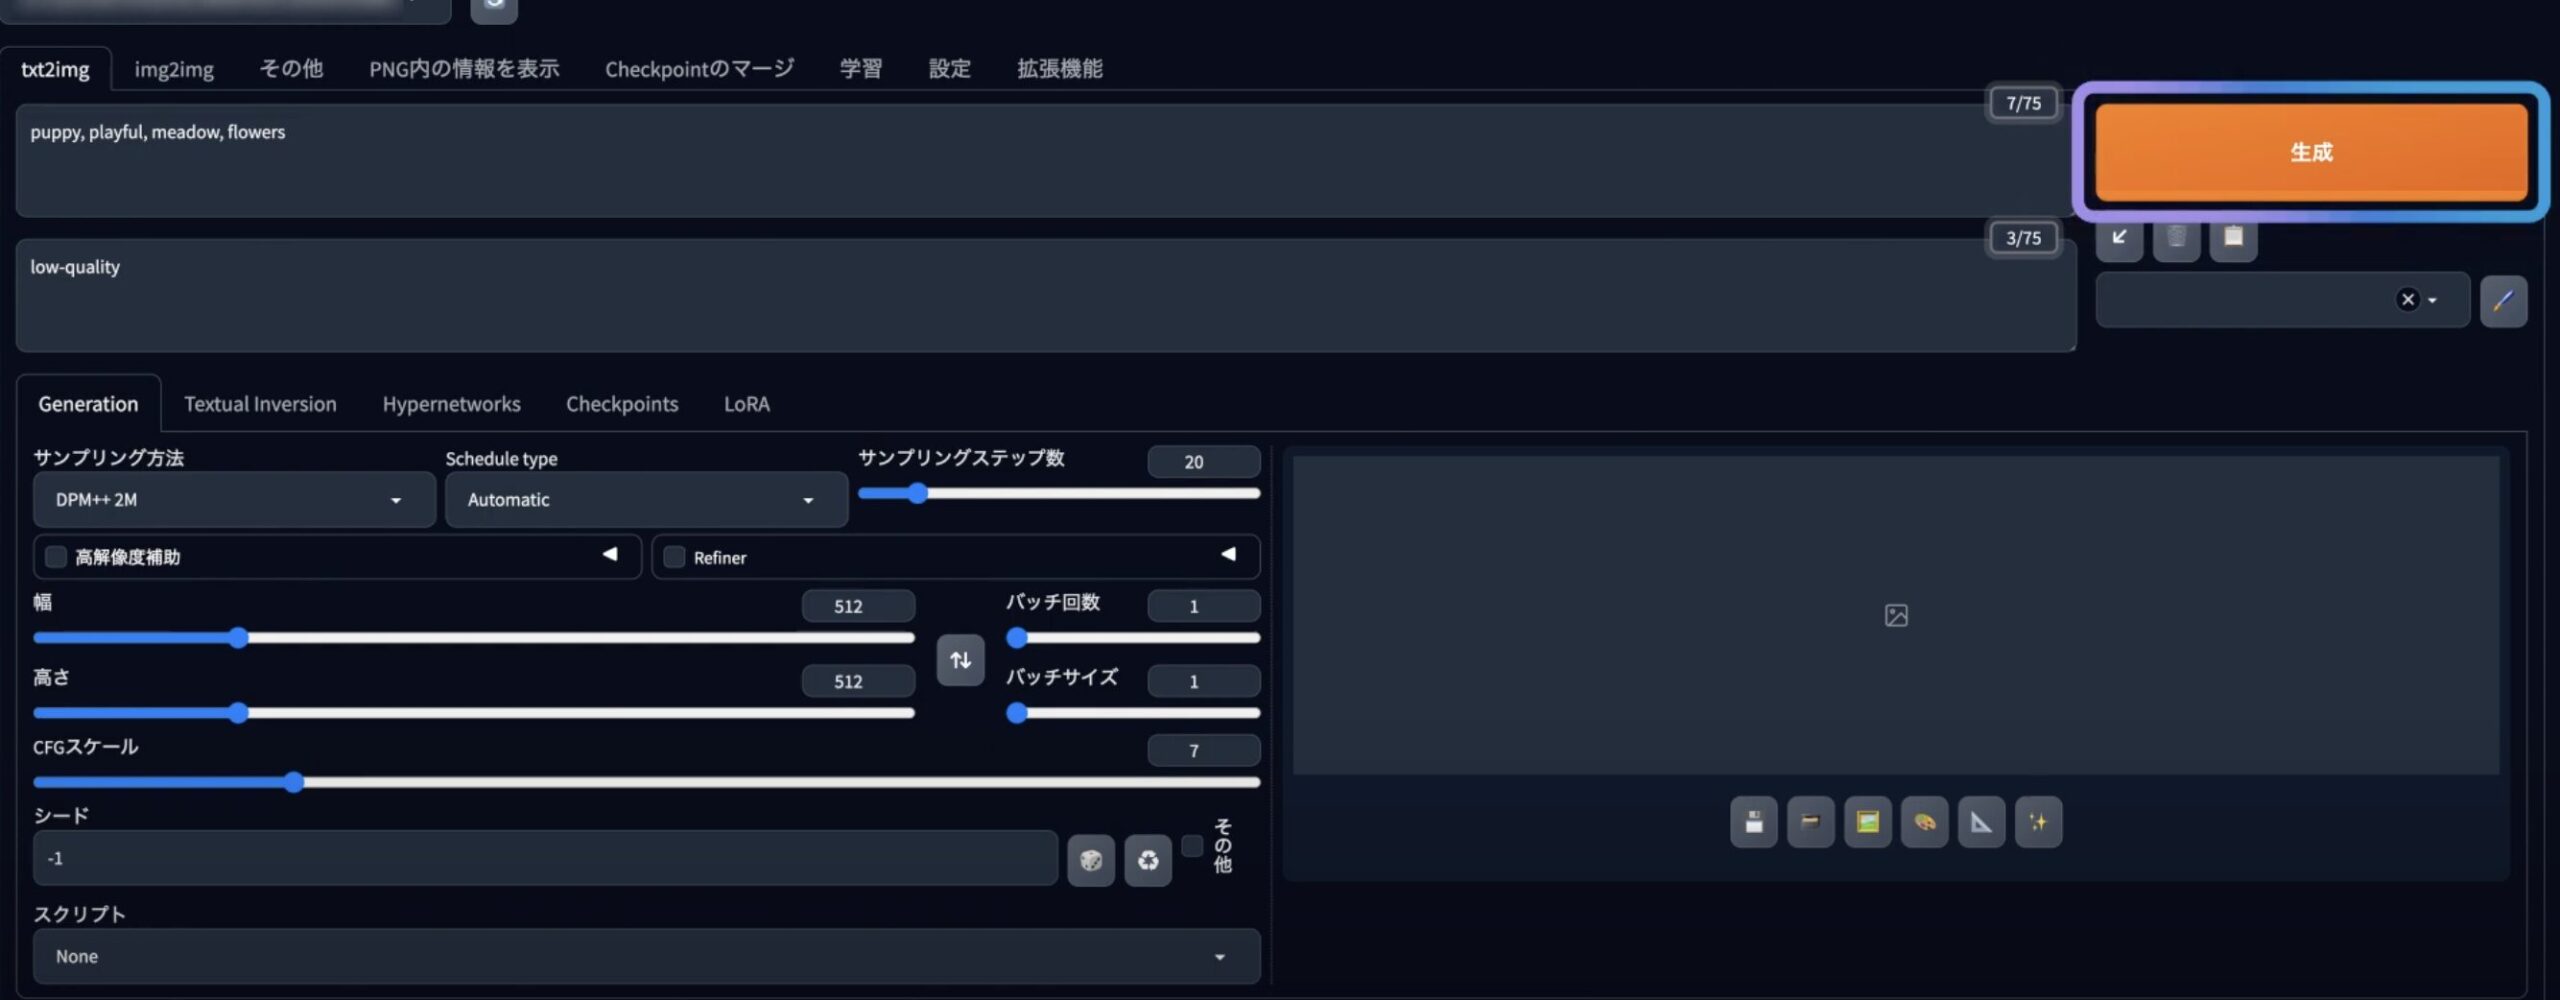Send image to img2img via picture icon
2560x1000 pixels.
click(1867, 822)
